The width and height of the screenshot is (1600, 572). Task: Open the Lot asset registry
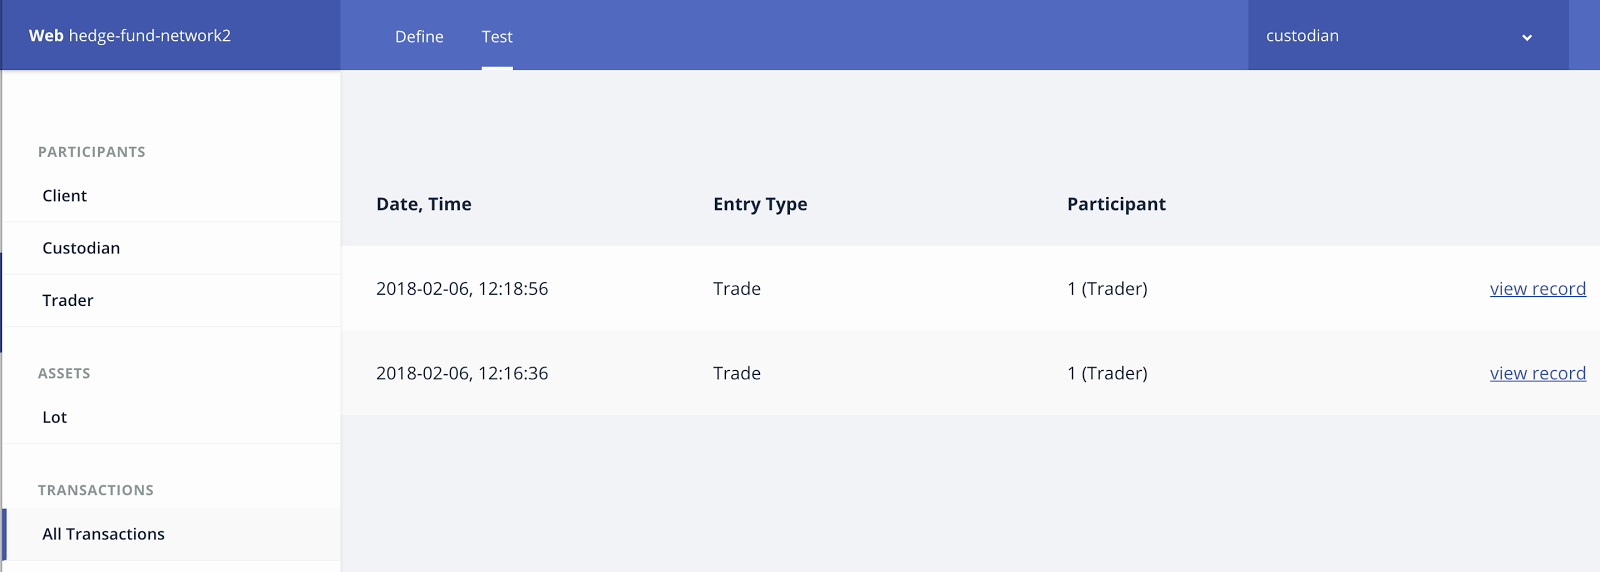point(55,417)
